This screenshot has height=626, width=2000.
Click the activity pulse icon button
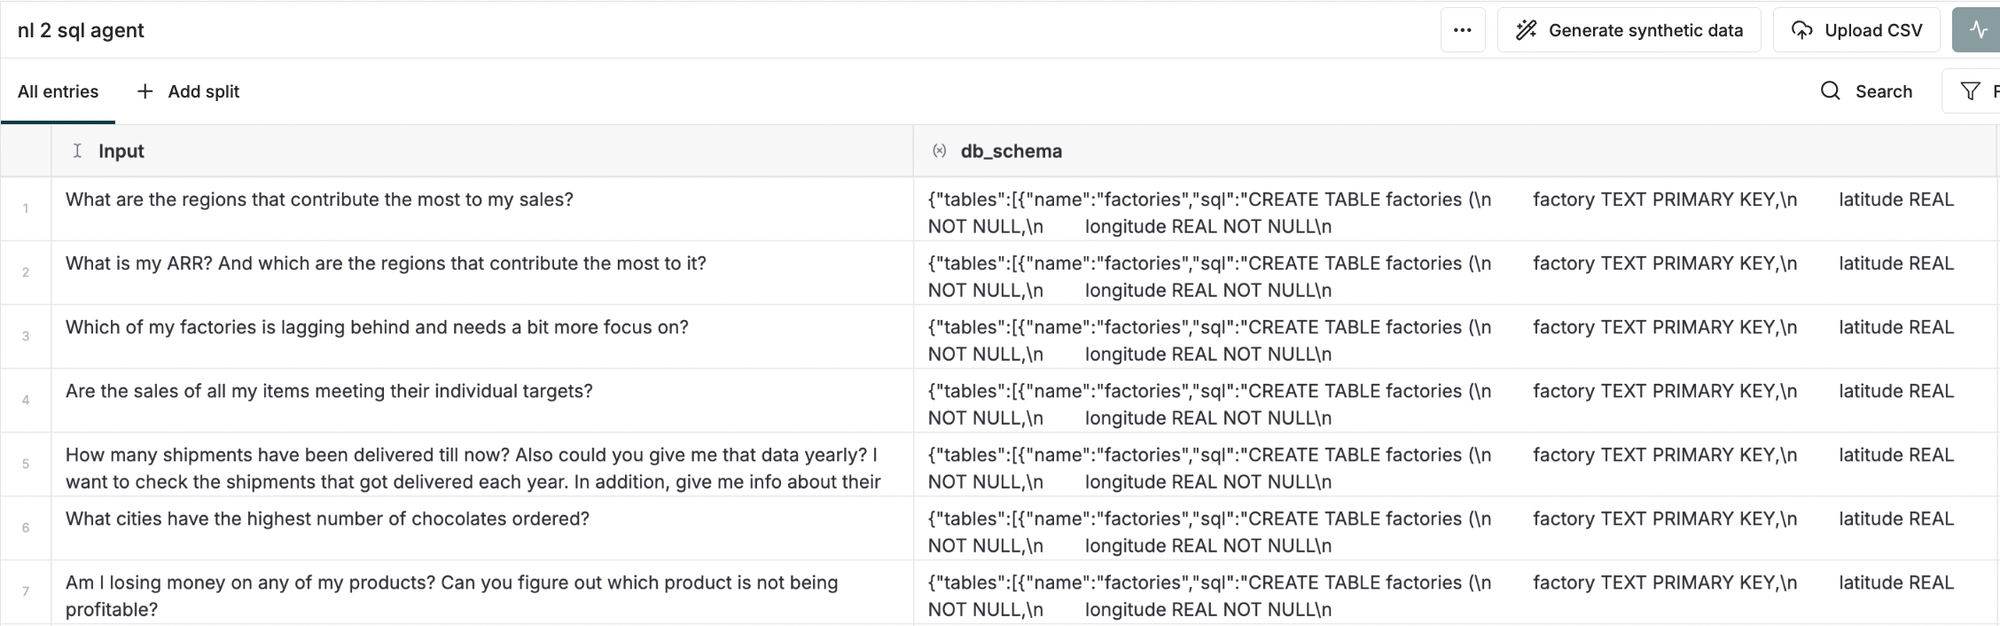pyautogui.click(x=1977, y=30)
